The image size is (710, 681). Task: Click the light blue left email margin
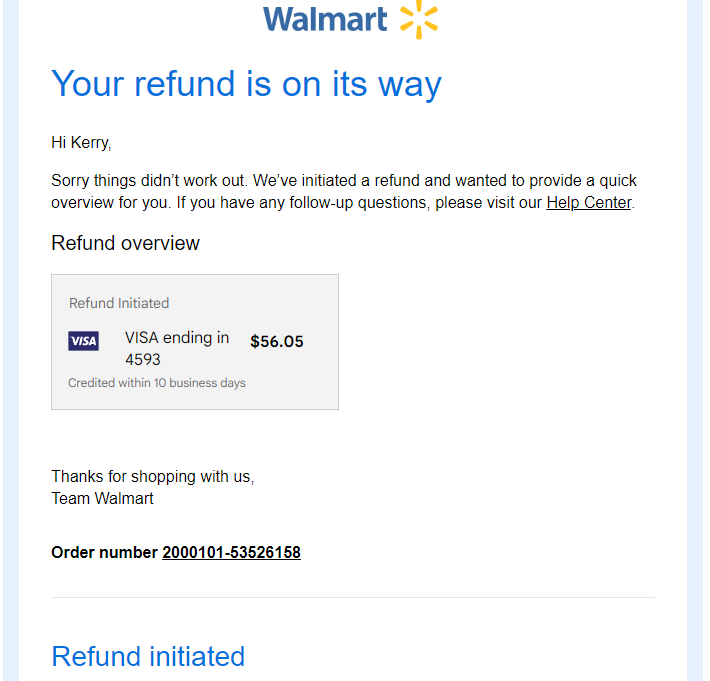[11, 340]
